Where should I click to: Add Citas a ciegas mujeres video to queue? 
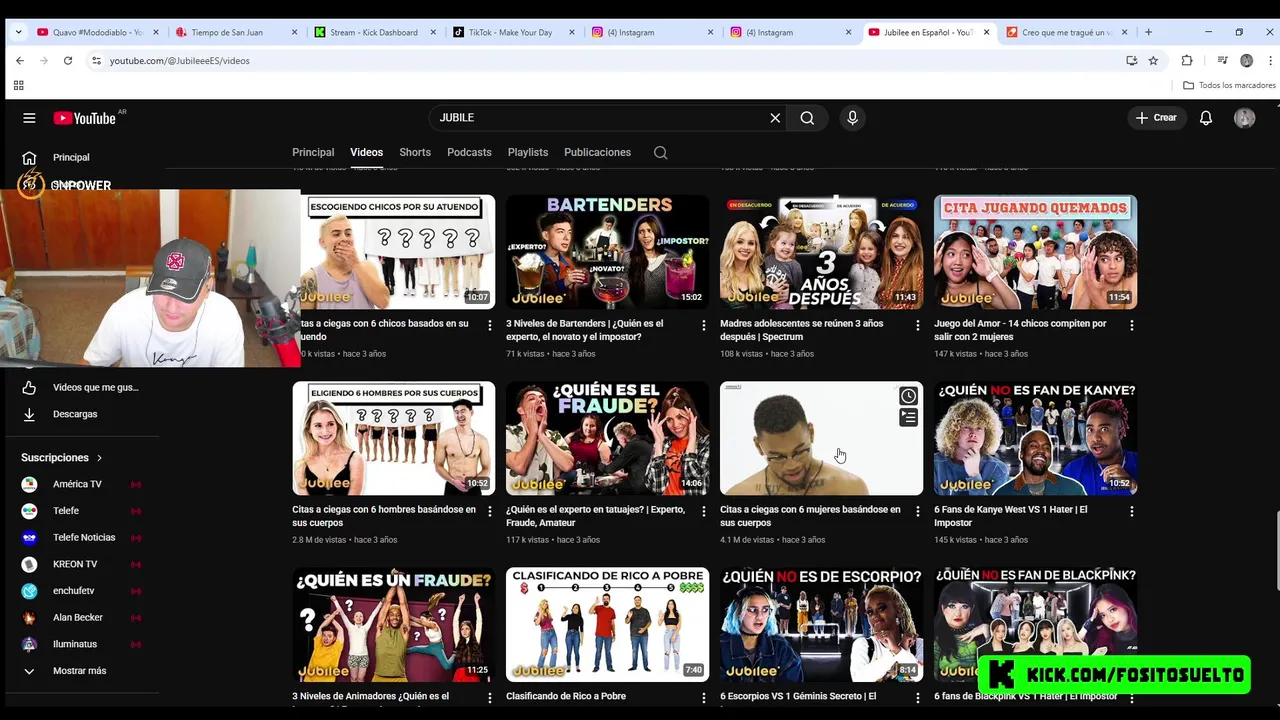pos(908,418)
